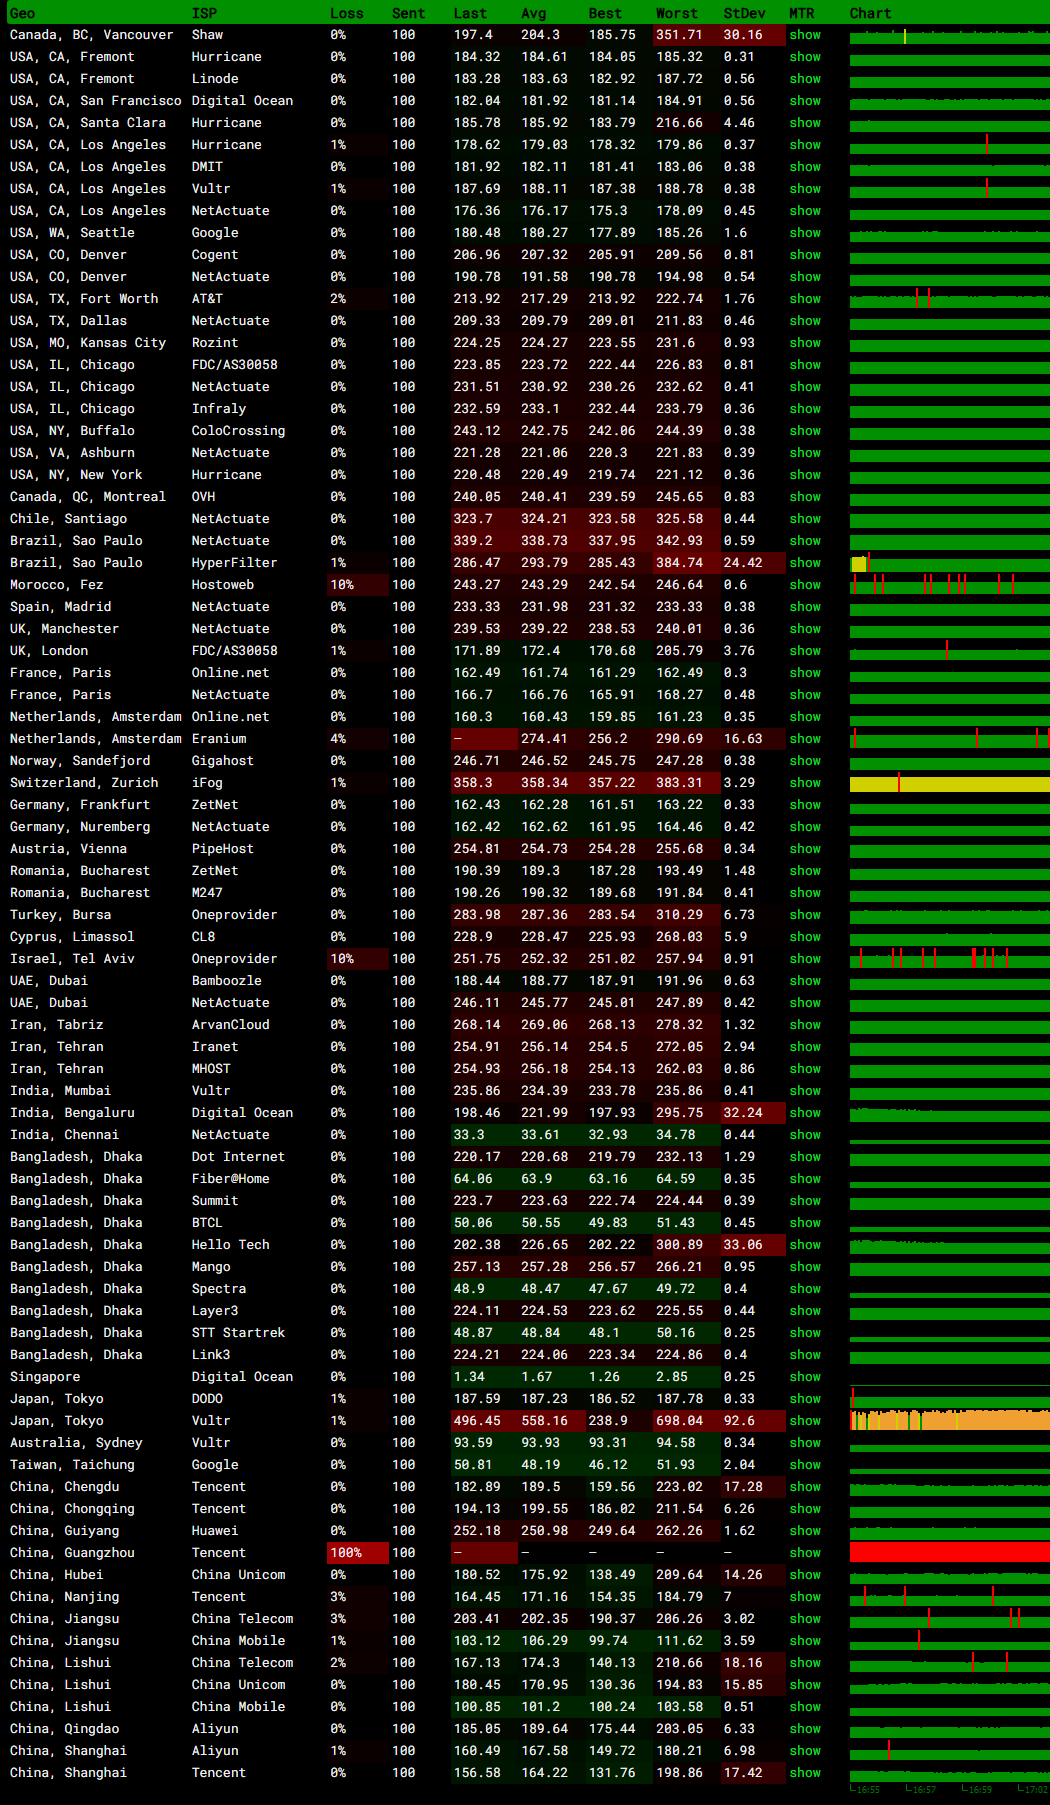Click the Chart column header
The image size is (1050, 1805).
[x=870, y=13]
